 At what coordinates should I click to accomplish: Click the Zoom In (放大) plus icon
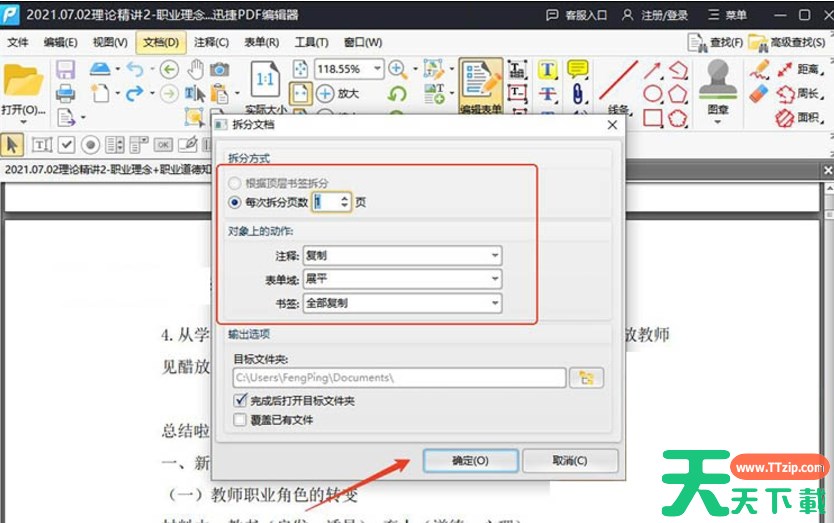pyautogui.click(x=325, y=94)
